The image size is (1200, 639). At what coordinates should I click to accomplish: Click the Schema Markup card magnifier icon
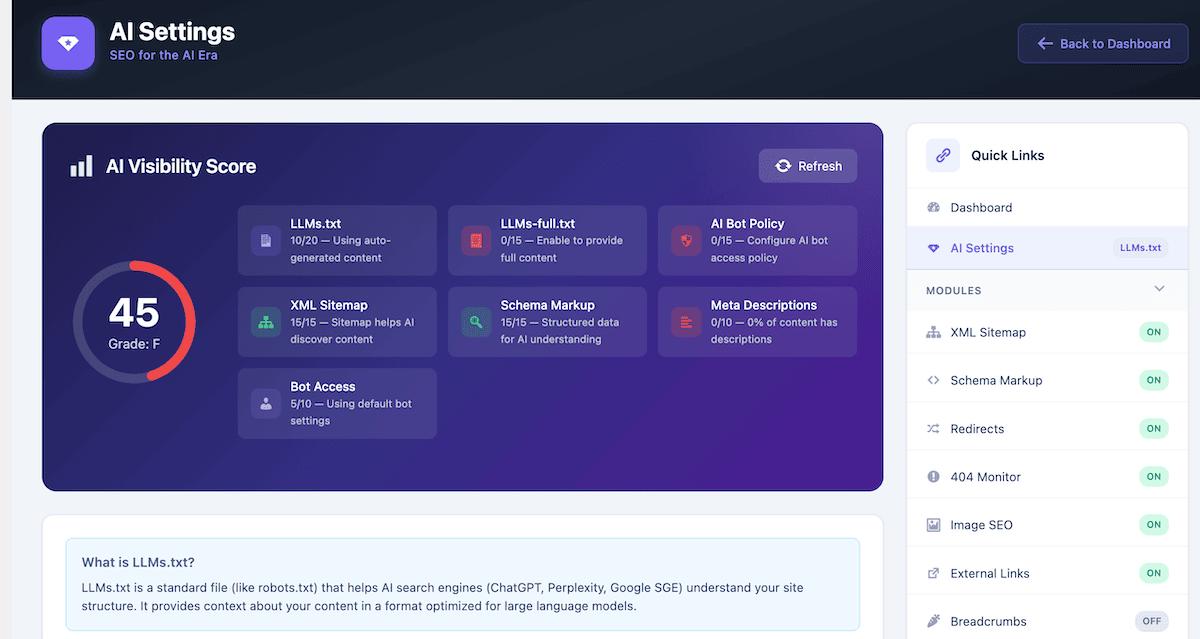click(x=476, y=322)
